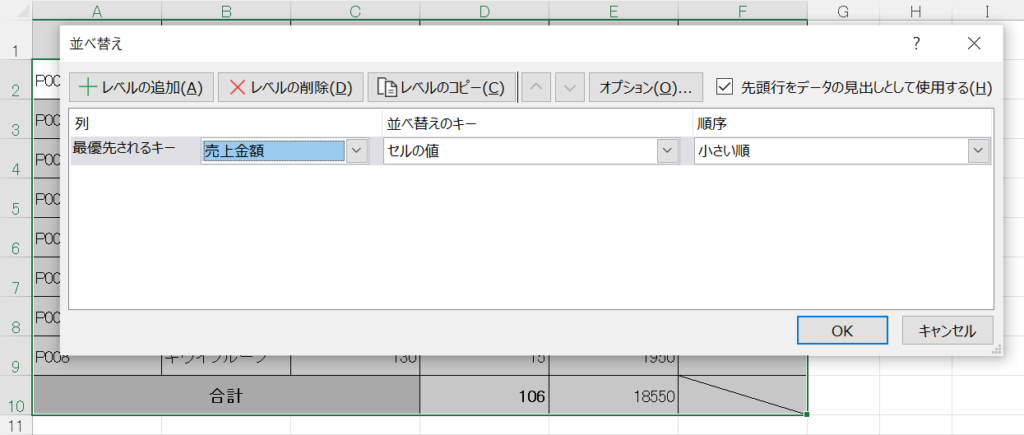
Task: Close the 並べ替え dialog with X
Action: coord(975,44)
